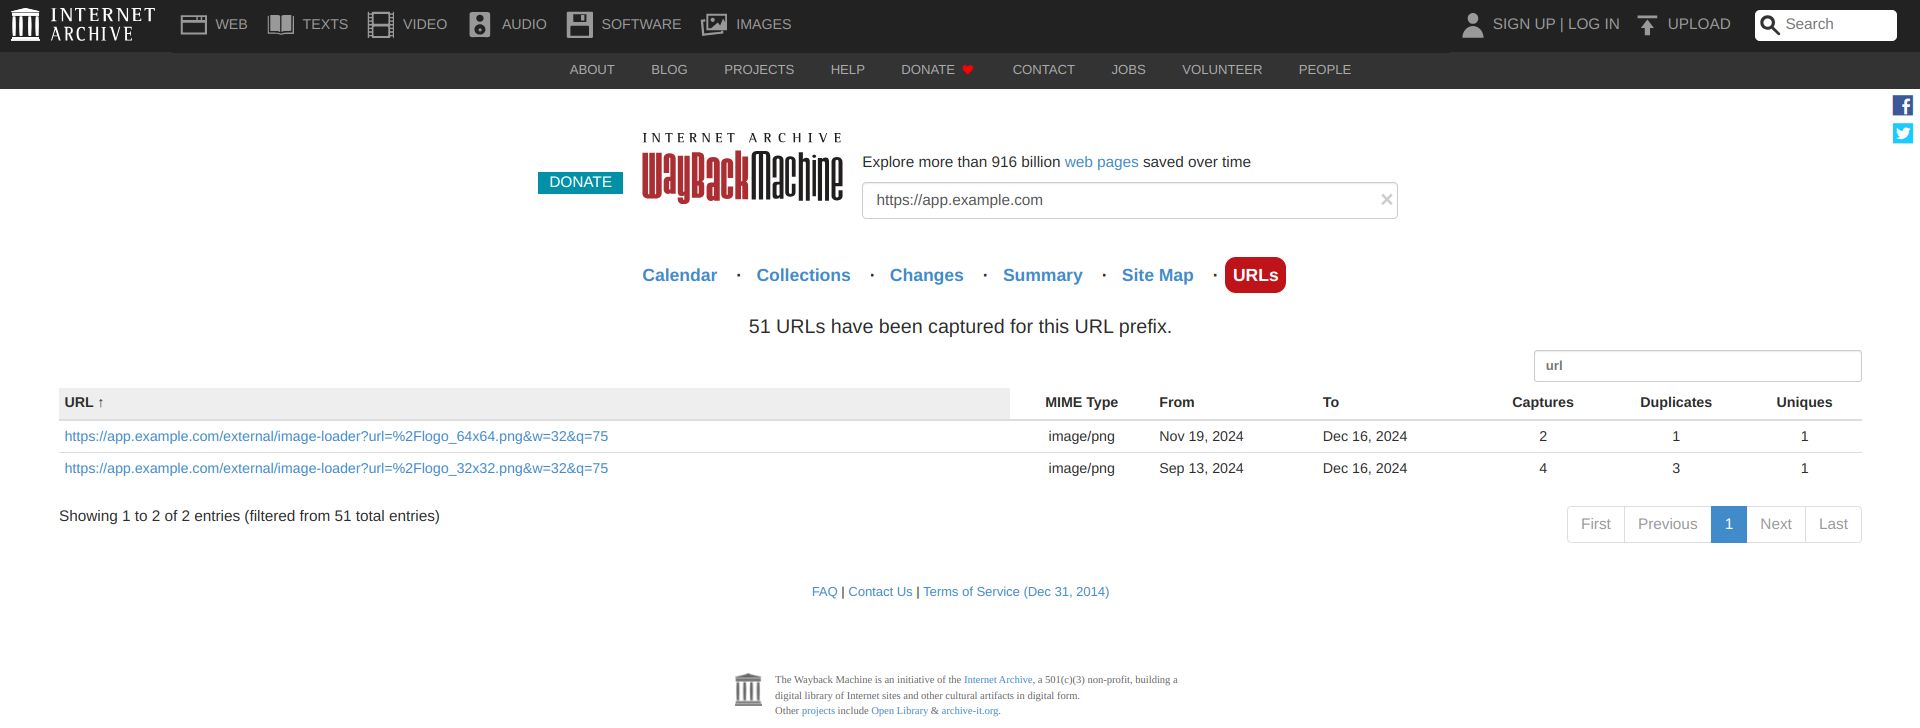1920x728 pixels.
Task: Go to Previous page of results
Action: (x=1667, y=524)
